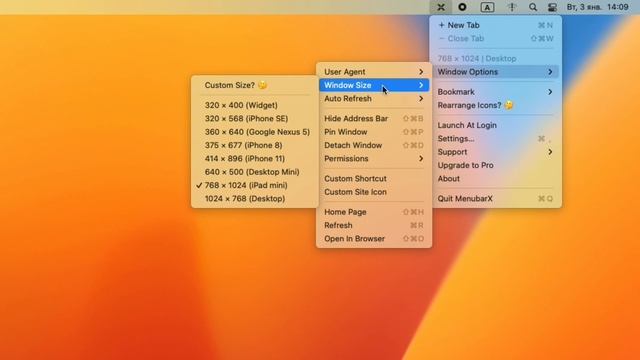Open Control Center icon in menu bar

[552, 7]
